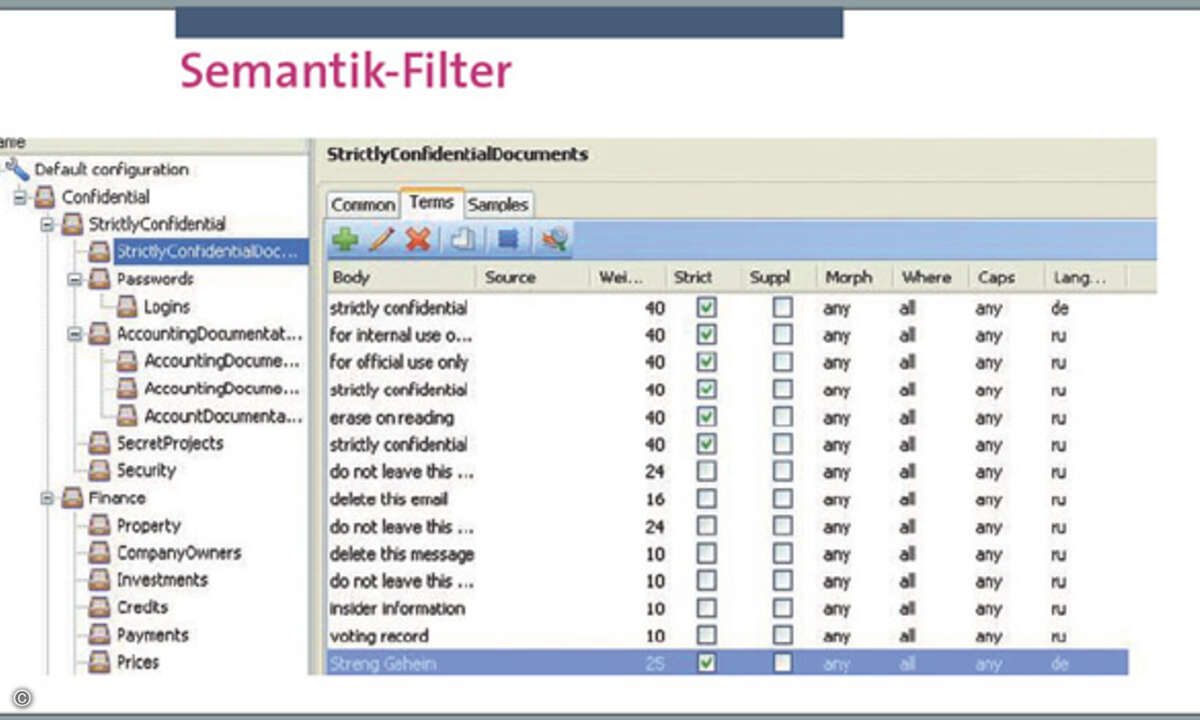Select the 'for internal use o...' term
Image resolution: width=1200 pixels, height=720 pixels.
401,335
